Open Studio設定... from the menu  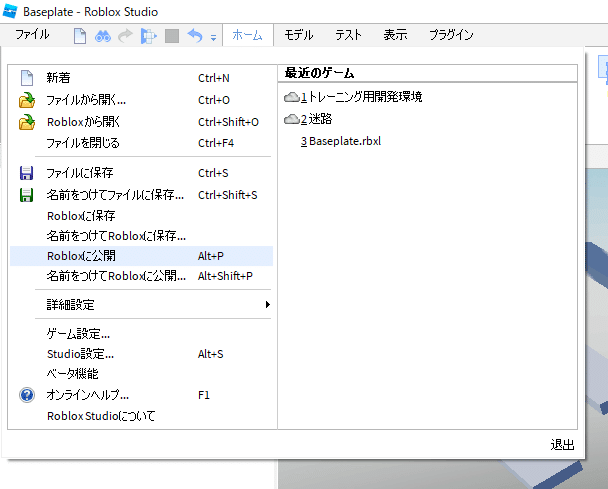[x=142, y=354]
